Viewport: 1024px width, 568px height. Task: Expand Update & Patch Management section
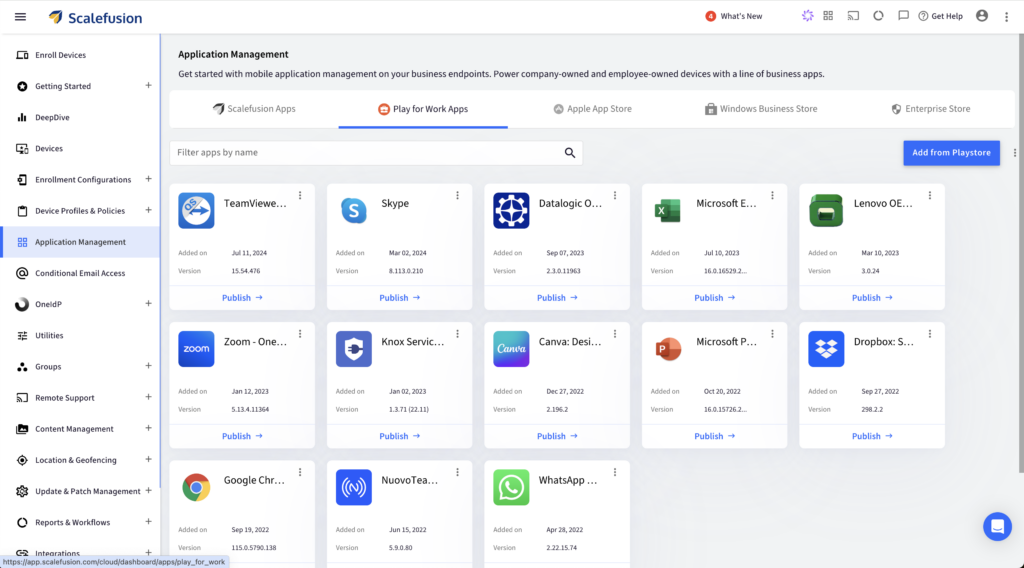point(148,490)
